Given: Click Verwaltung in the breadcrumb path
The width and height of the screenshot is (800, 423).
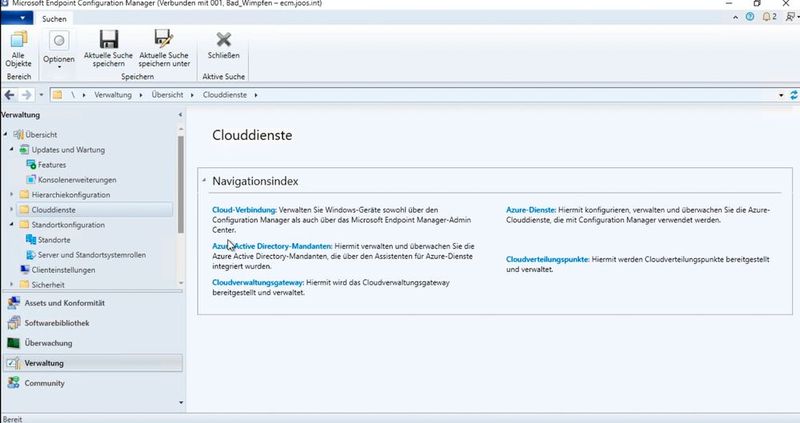Looking at the screenshot, I should click(113, 95).
